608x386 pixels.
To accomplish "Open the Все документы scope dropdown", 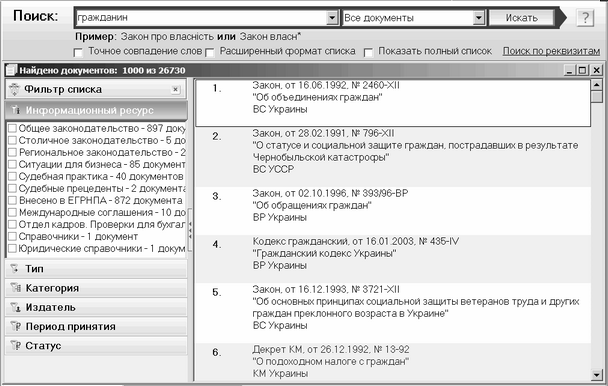I will (479, 18).
